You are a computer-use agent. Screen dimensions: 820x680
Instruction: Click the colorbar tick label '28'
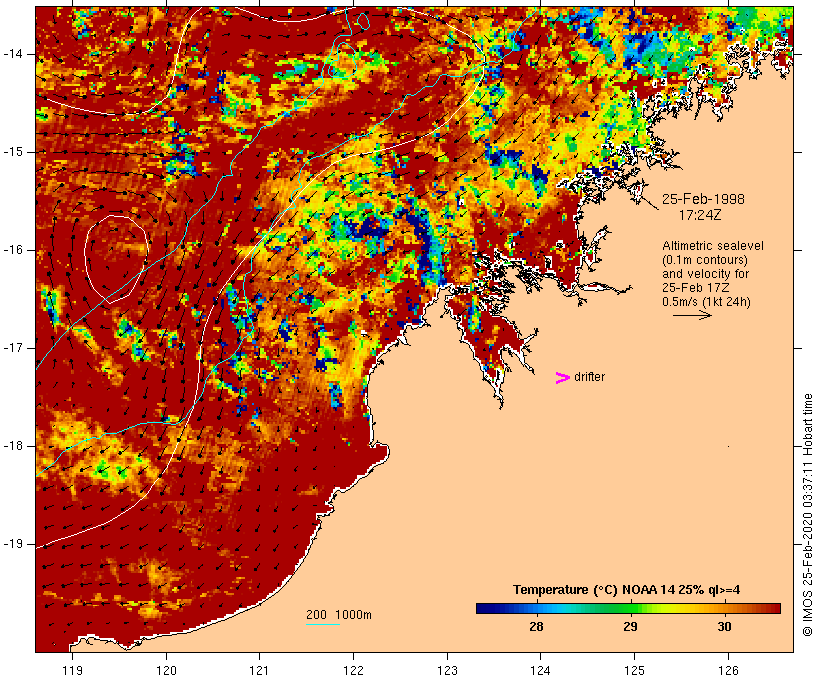537,626
